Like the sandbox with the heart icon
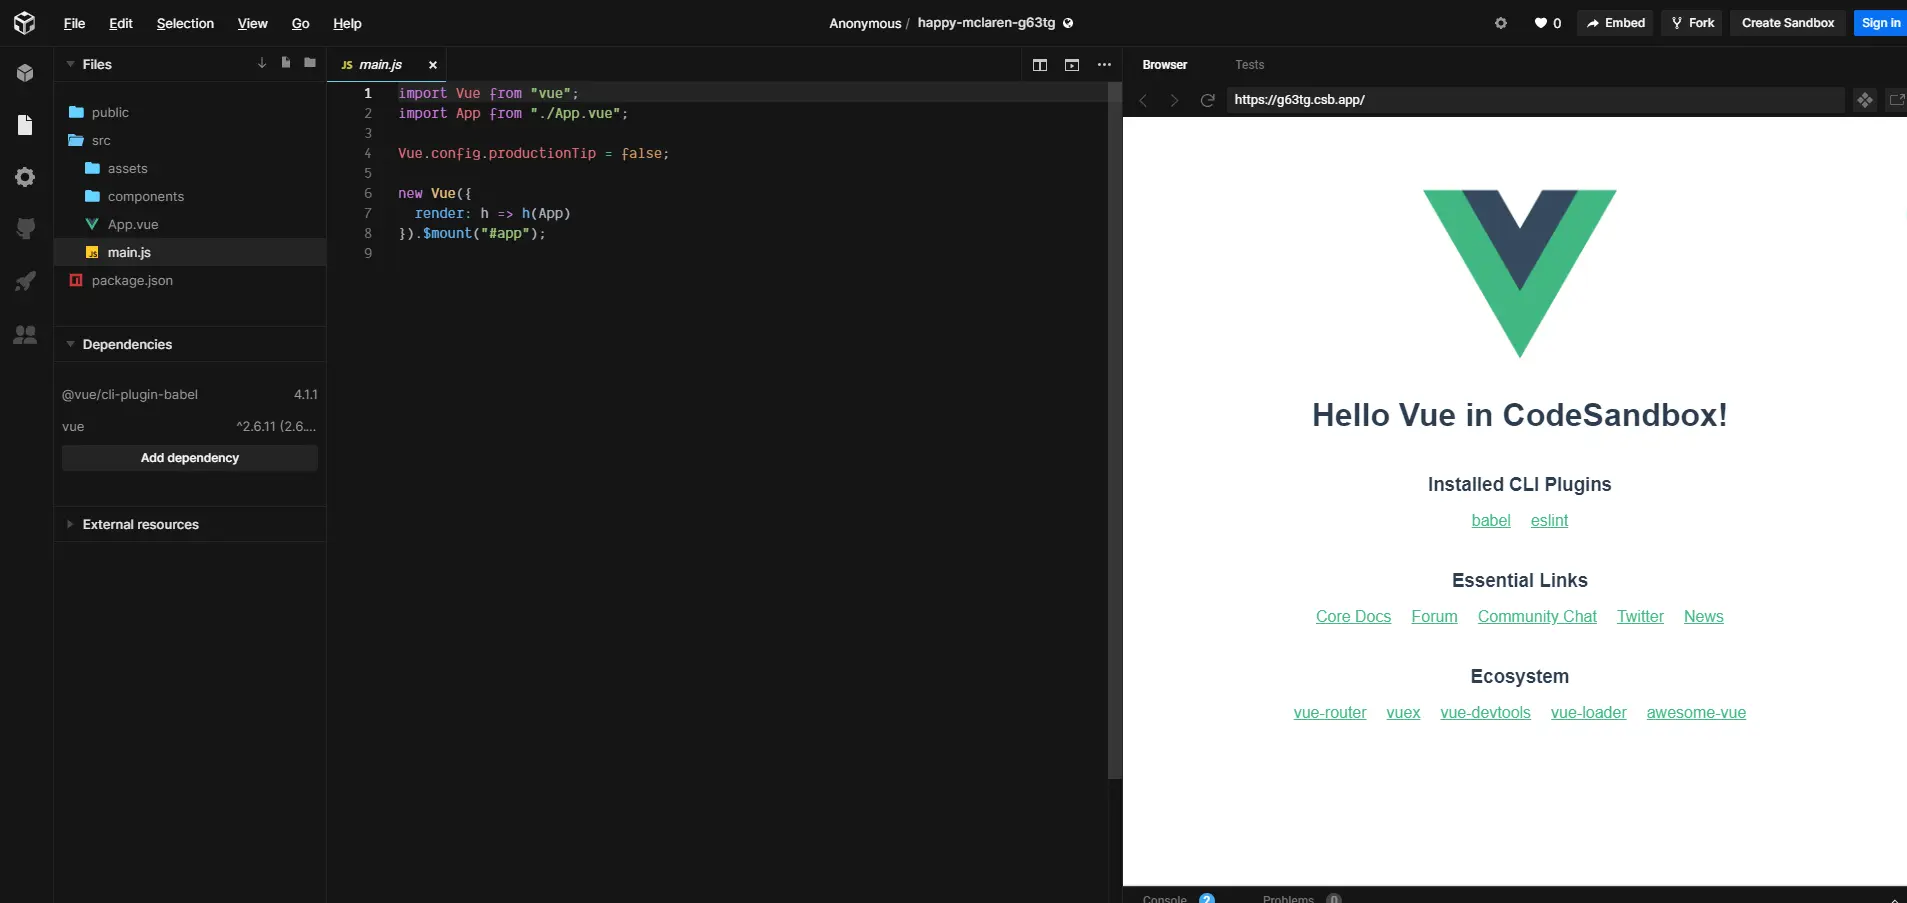 click(1541, 23)
